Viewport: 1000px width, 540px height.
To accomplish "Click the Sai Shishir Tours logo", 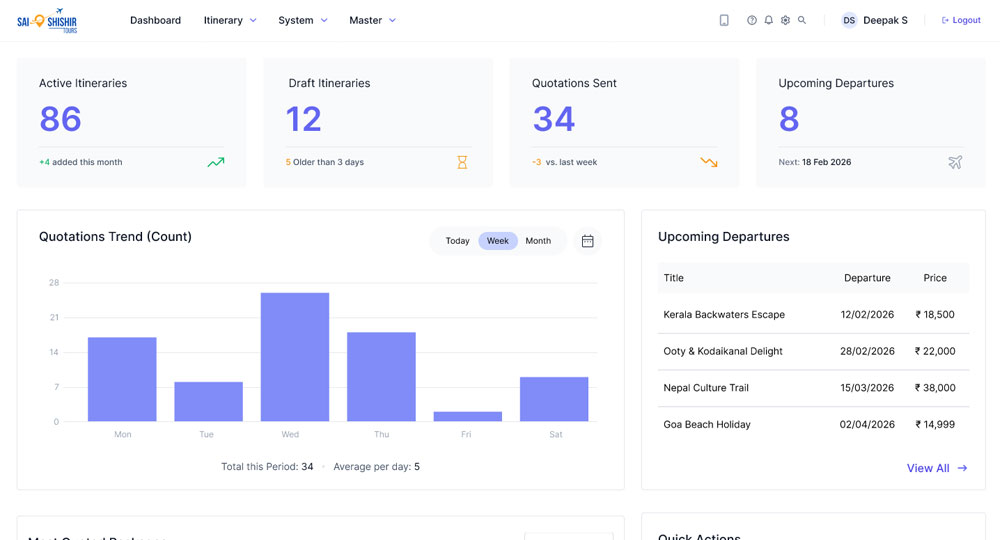I will pos(47,21).
